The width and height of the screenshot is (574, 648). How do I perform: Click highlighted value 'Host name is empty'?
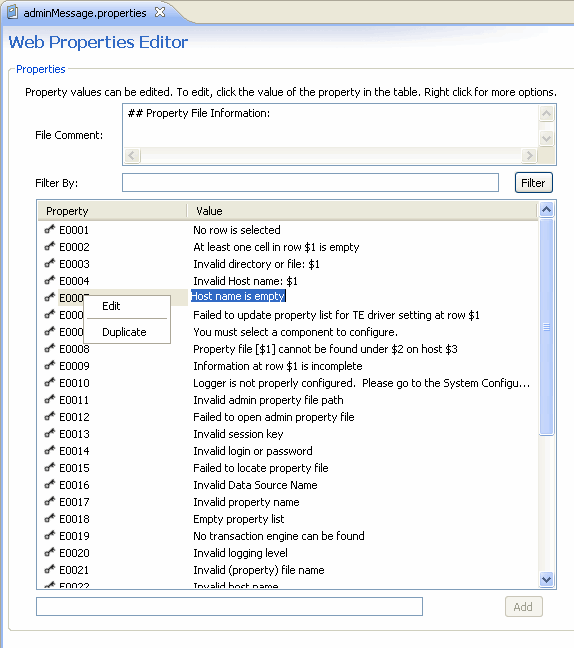[238, 296]
